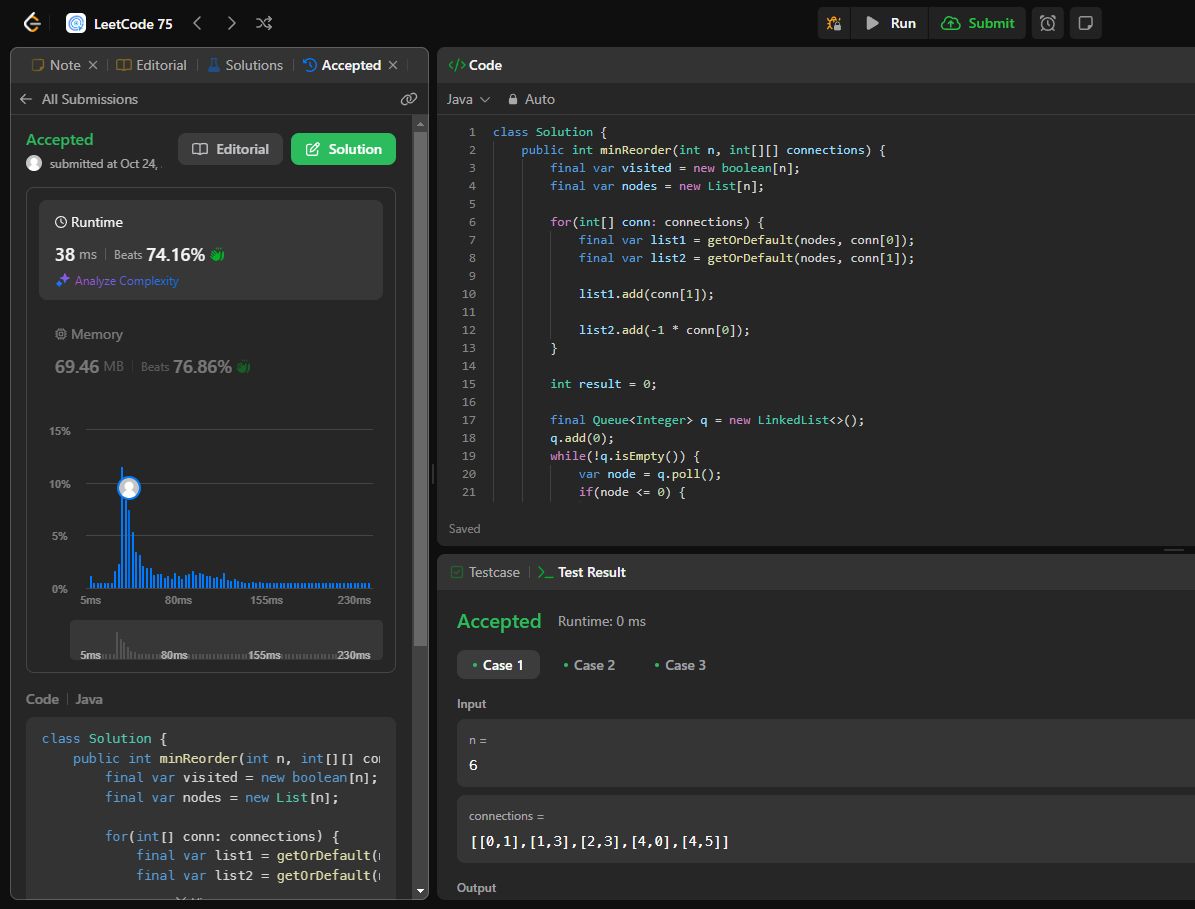Click the Editorial button
This screenshot has width=1195, height=909.
pyautogui.click(x=230, y=149)
